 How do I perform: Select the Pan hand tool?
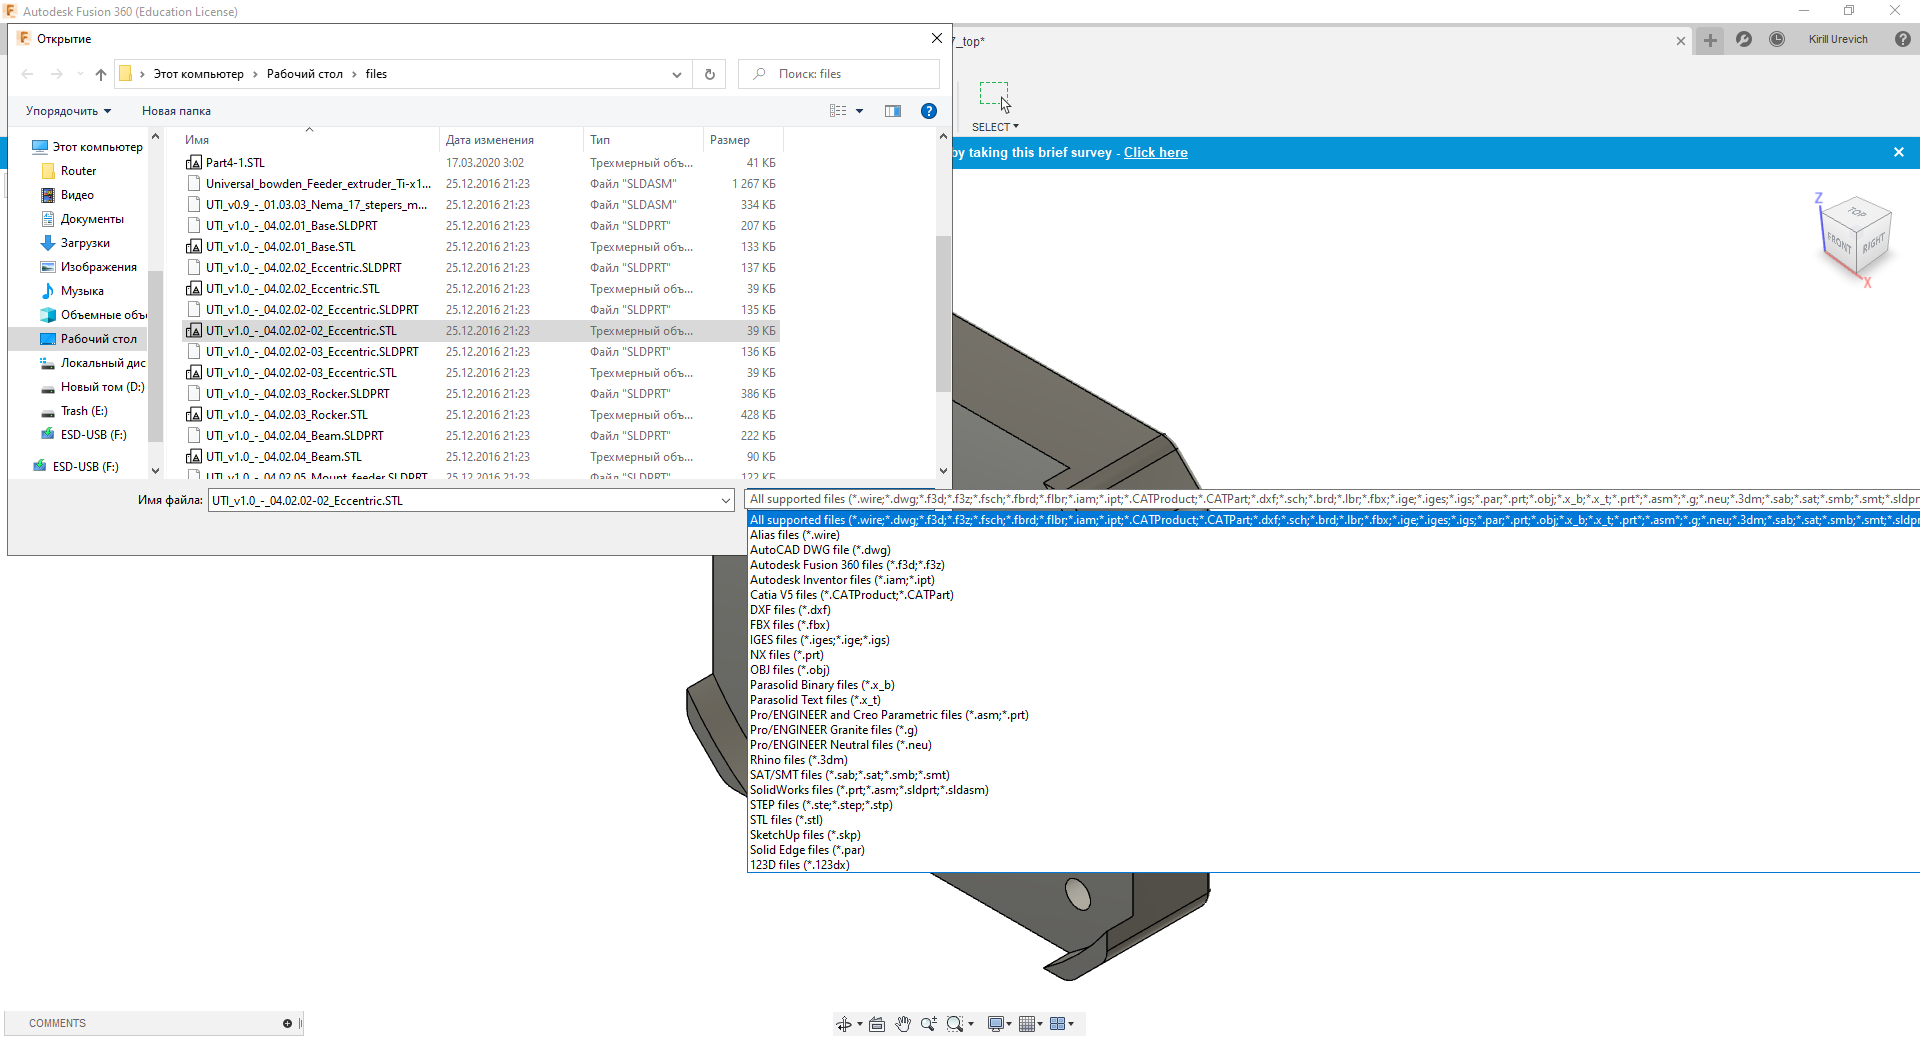point(903,1024)
